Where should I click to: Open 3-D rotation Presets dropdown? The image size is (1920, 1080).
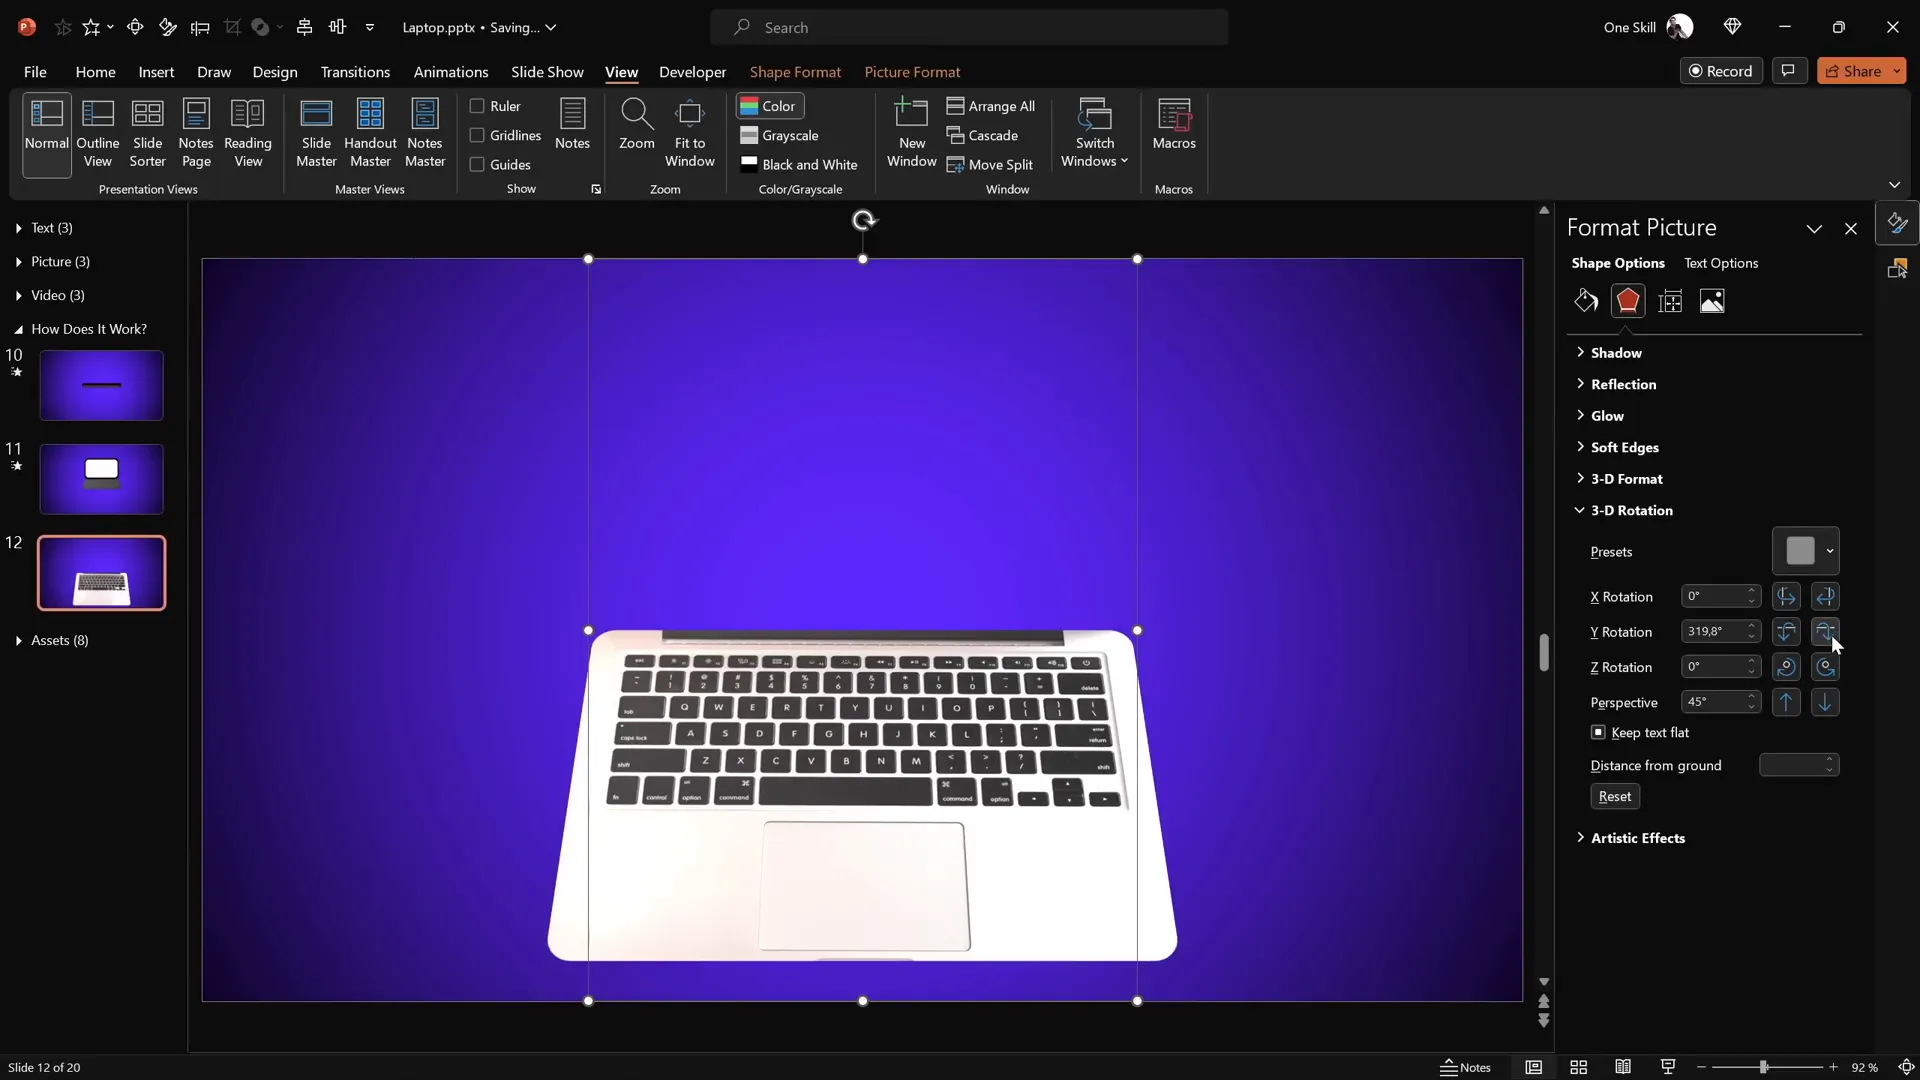(1806, 551)
